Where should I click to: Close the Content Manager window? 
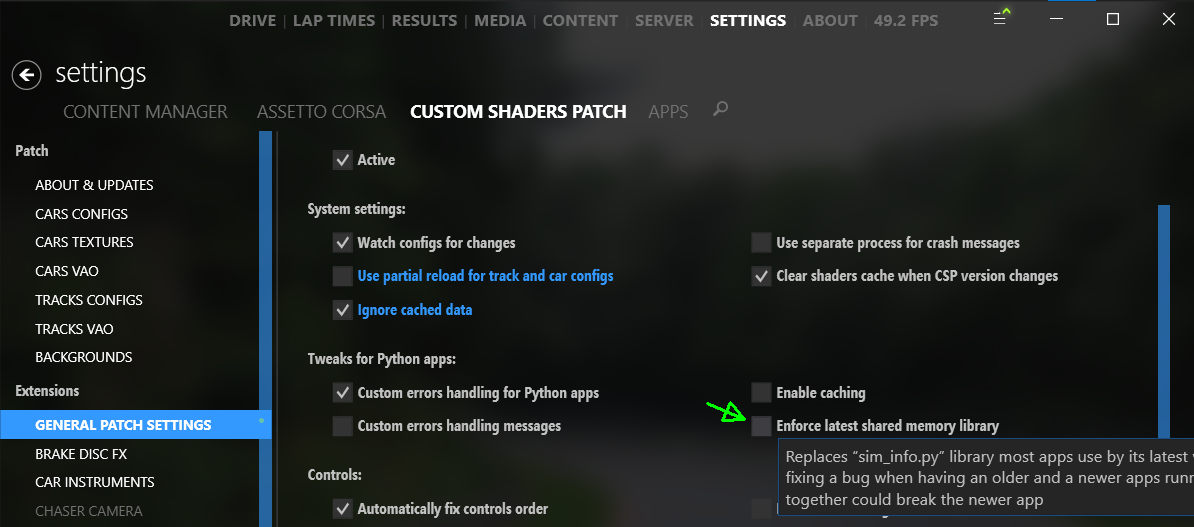pos(1168,20)
